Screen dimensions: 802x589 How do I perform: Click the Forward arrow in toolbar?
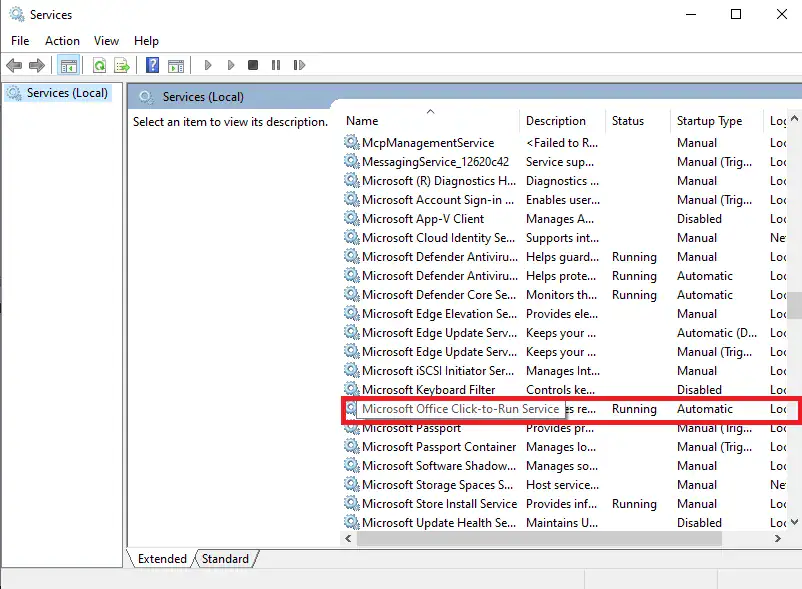(37, 66)
